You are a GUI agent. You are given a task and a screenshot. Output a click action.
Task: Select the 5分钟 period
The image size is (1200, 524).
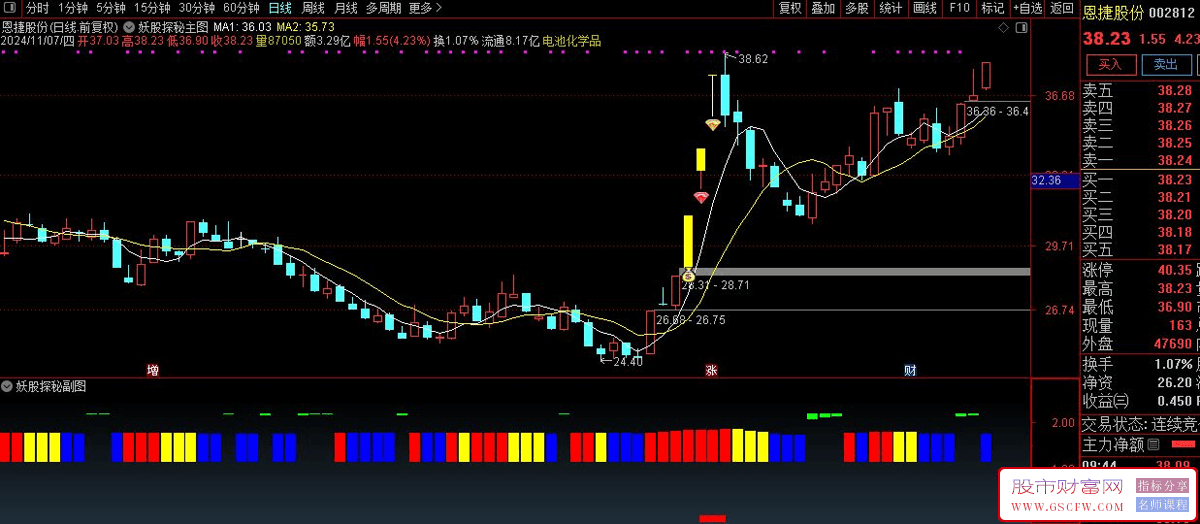click(x=111, y=8)
